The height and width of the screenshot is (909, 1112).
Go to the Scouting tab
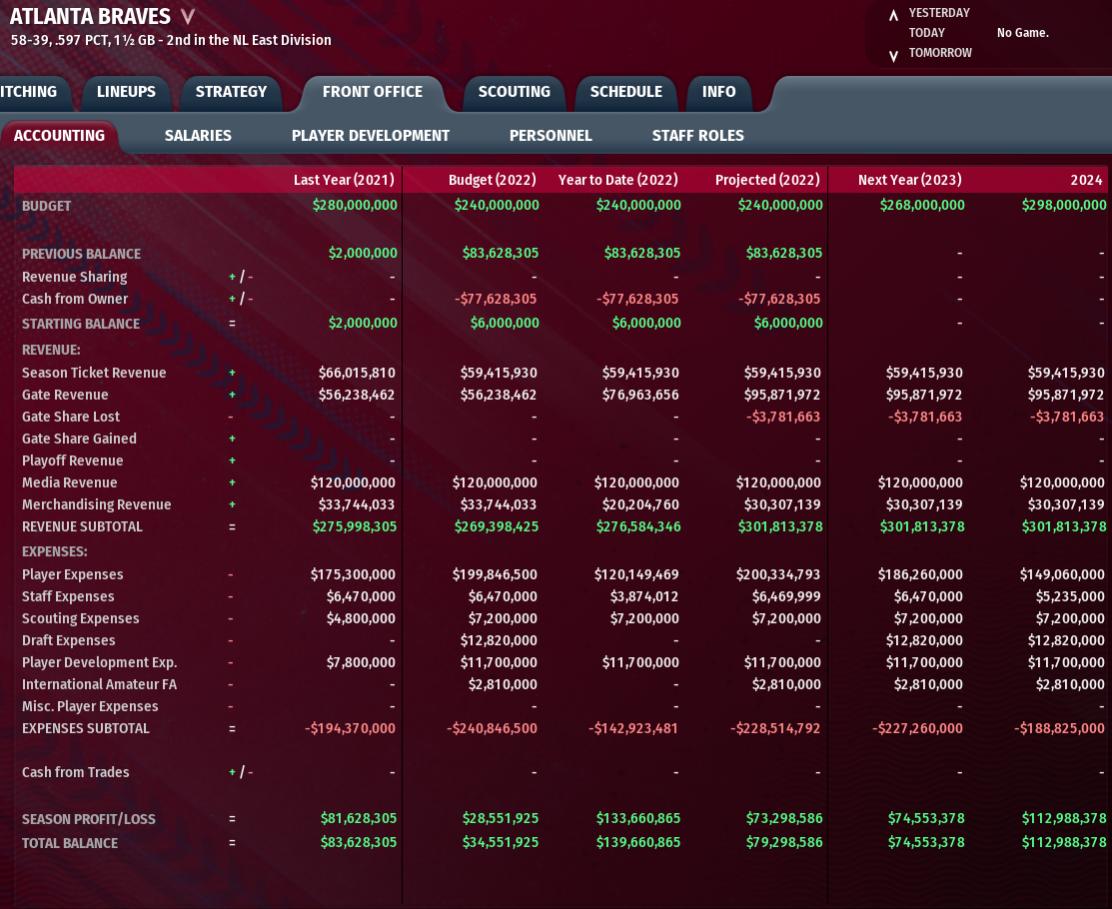(x=514, y=91)
